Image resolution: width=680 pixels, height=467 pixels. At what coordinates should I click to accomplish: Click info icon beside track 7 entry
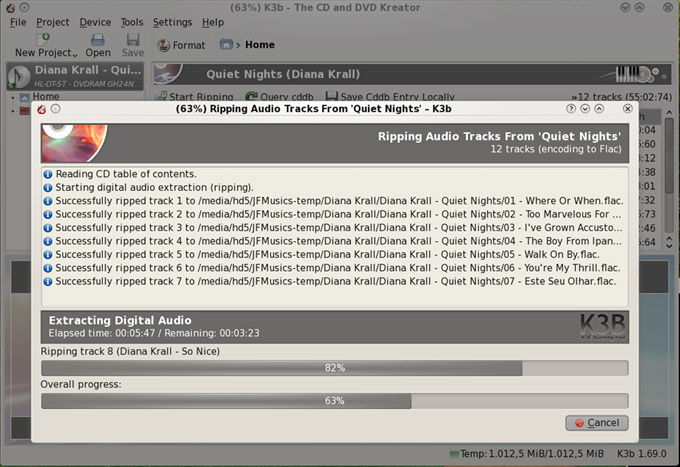click(x=48, y=281)
